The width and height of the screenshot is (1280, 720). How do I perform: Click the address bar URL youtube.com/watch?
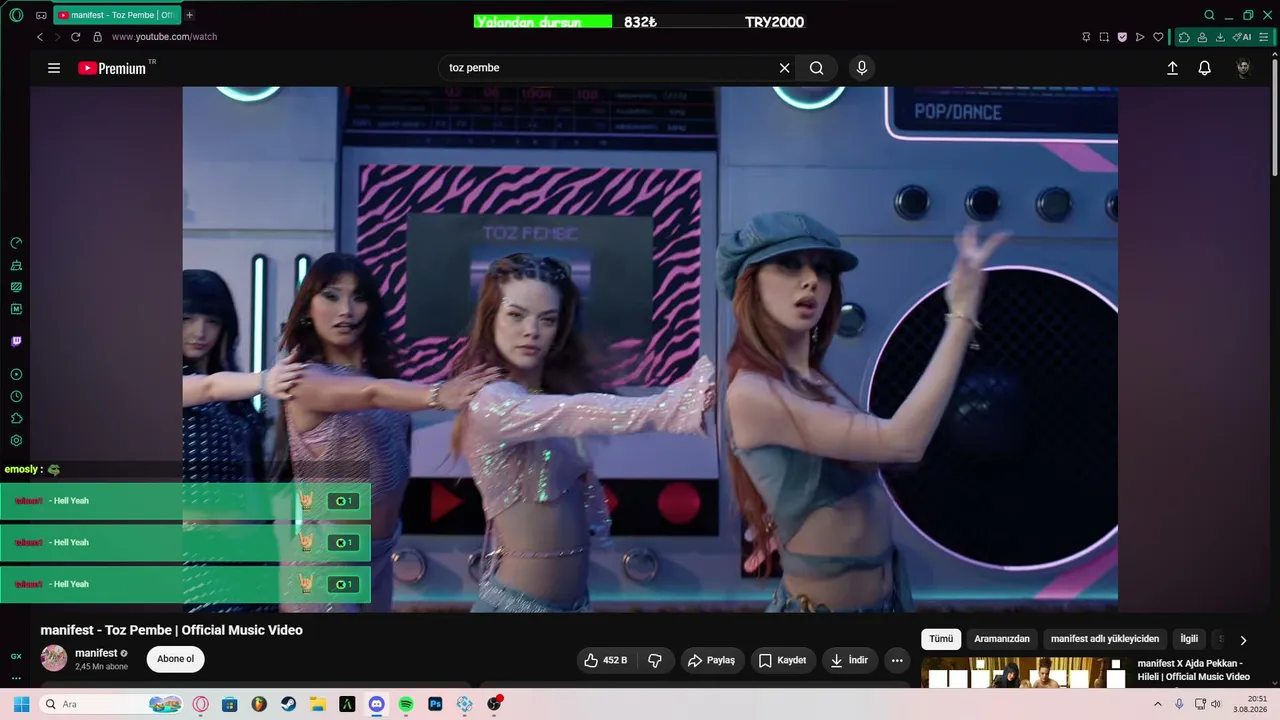[164, 37]
